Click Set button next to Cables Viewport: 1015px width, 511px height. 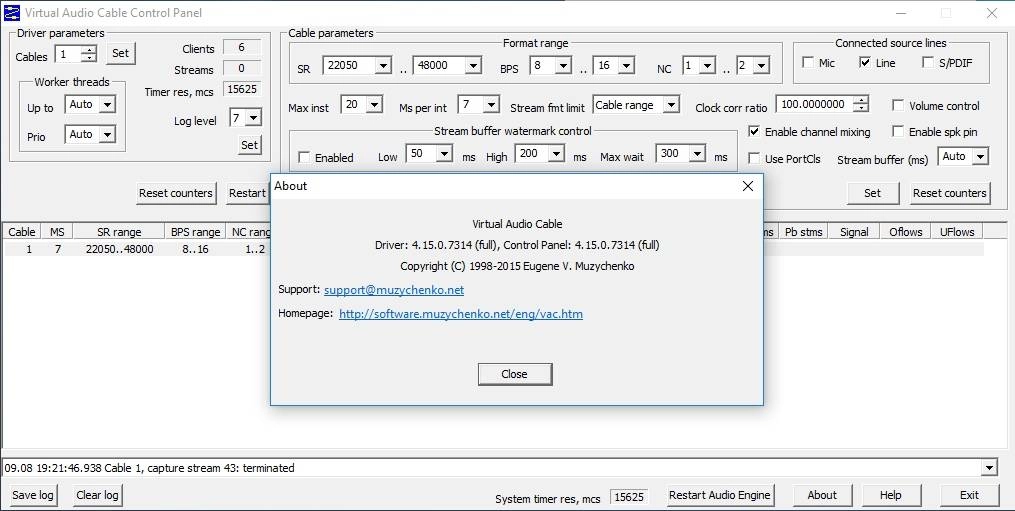click(x=120, y=53)
